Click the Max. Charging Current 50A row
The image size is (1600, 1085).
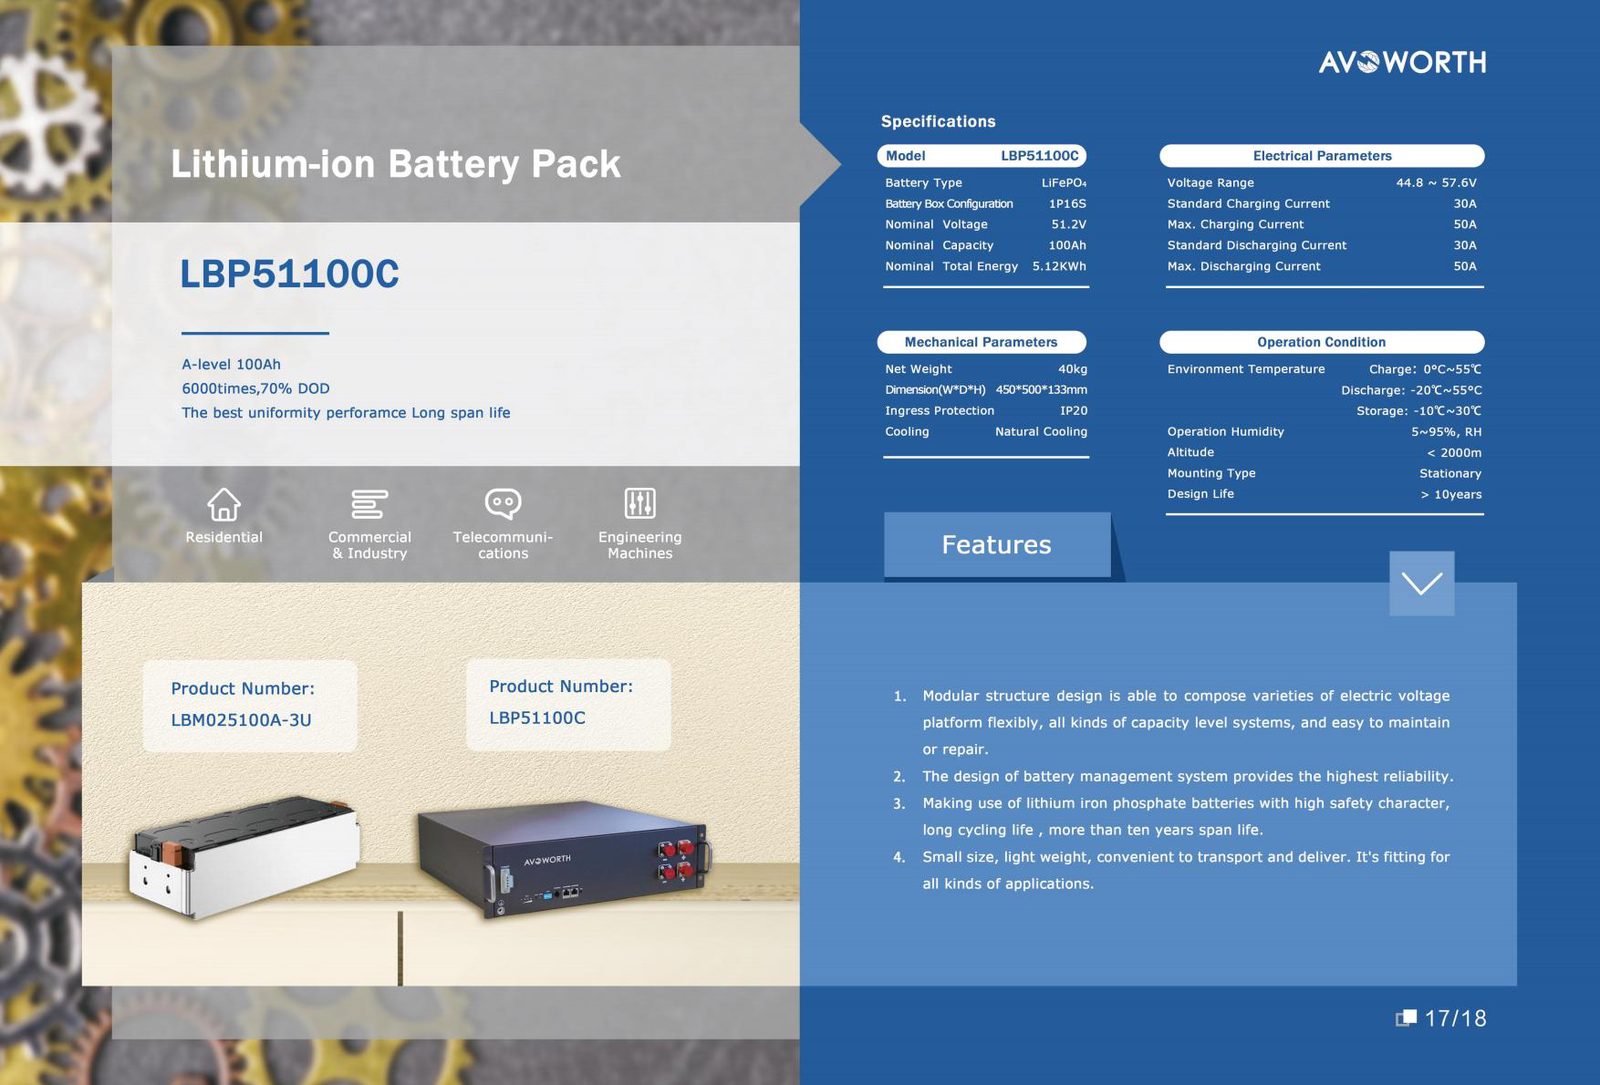1322,225
